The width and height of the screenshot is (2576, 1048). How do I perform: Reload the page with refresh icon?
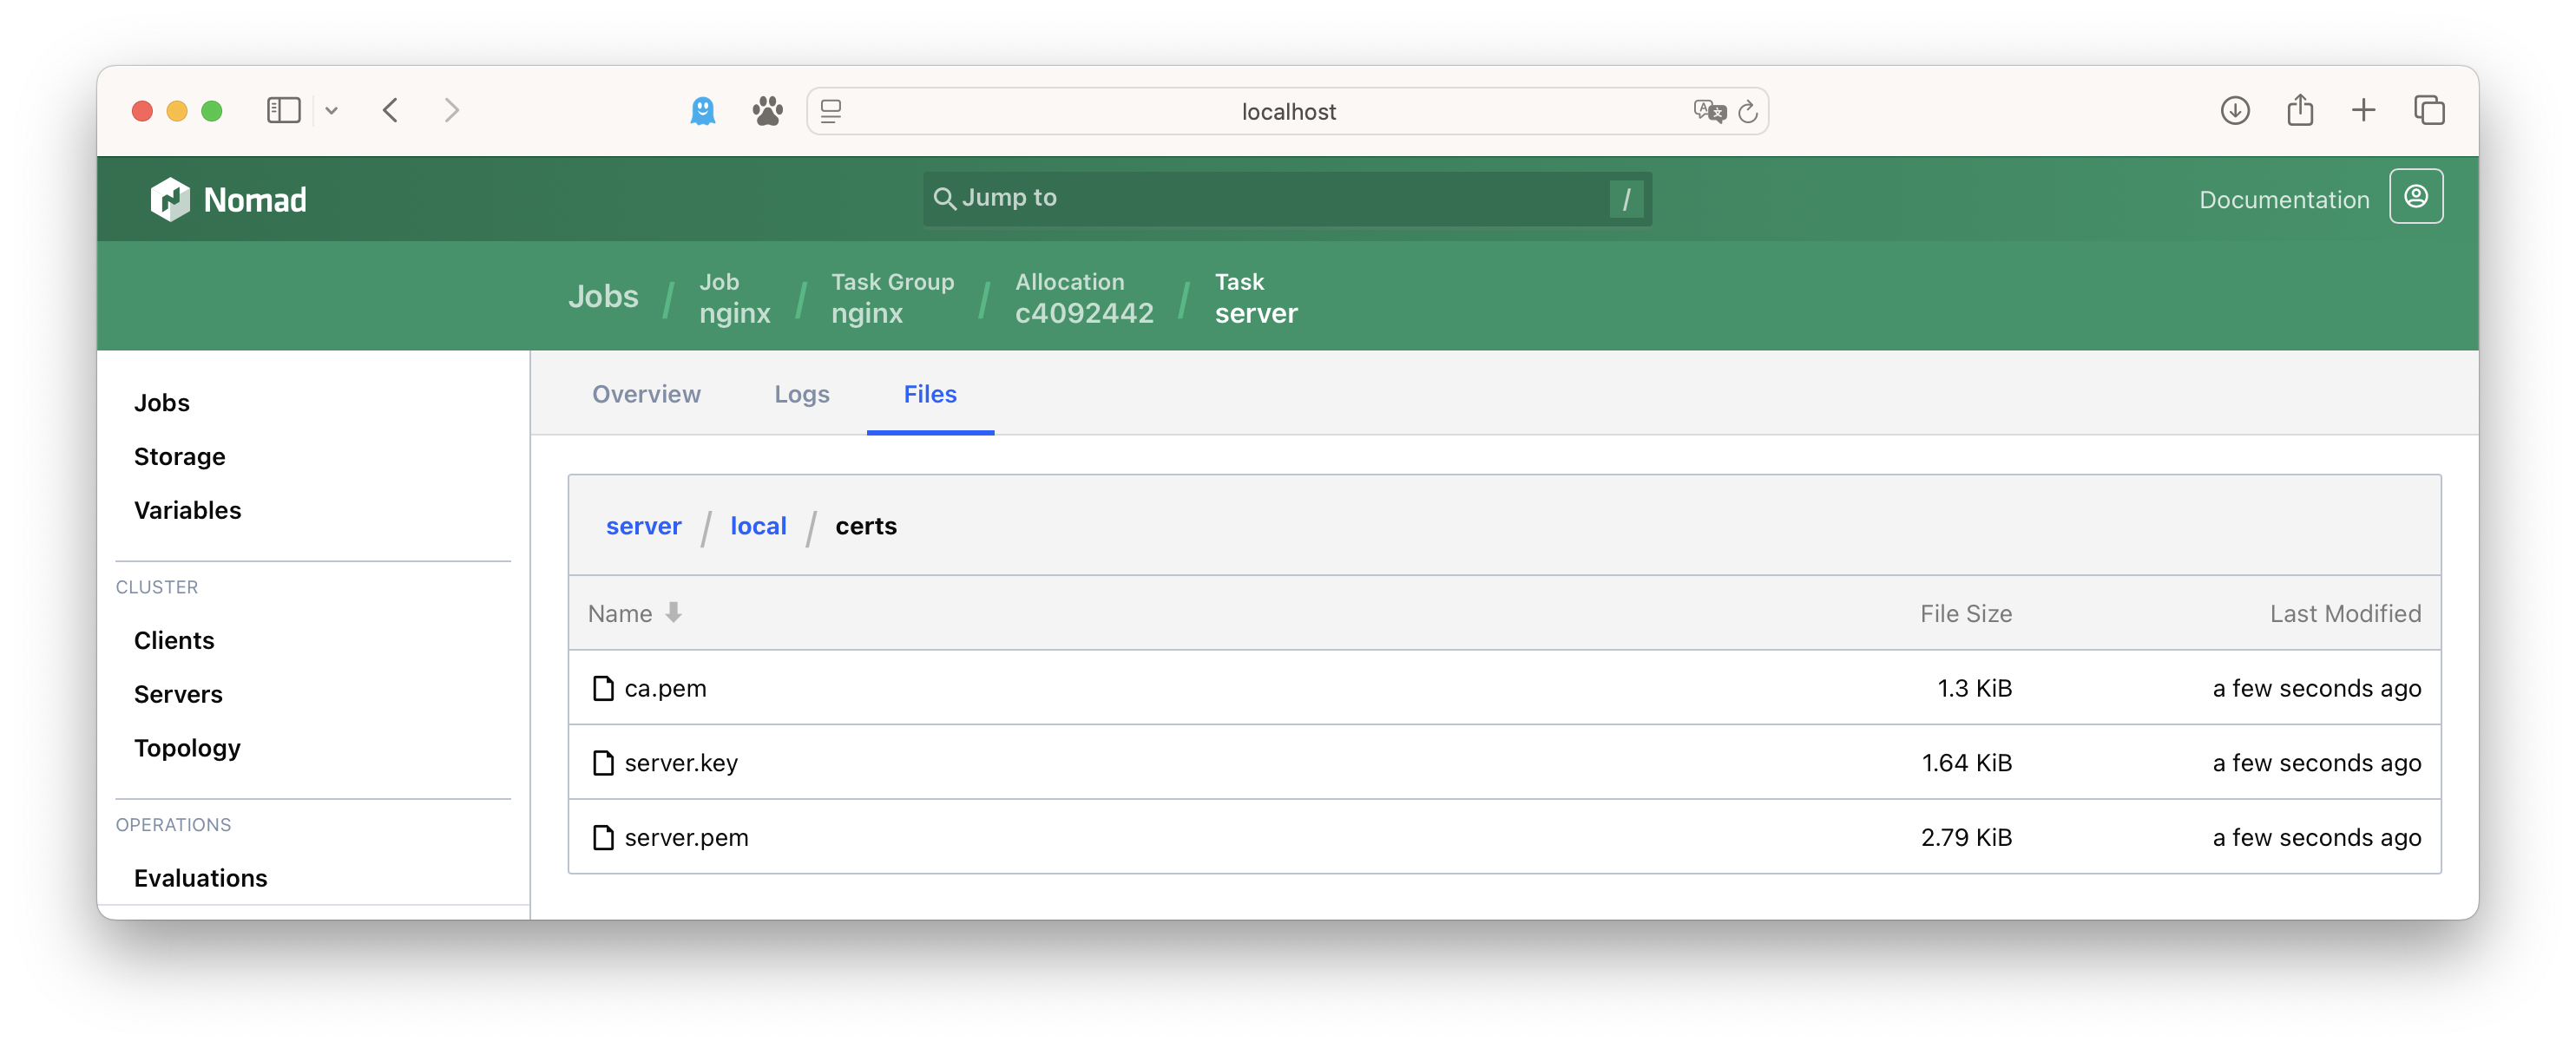tap(1747, 112)
